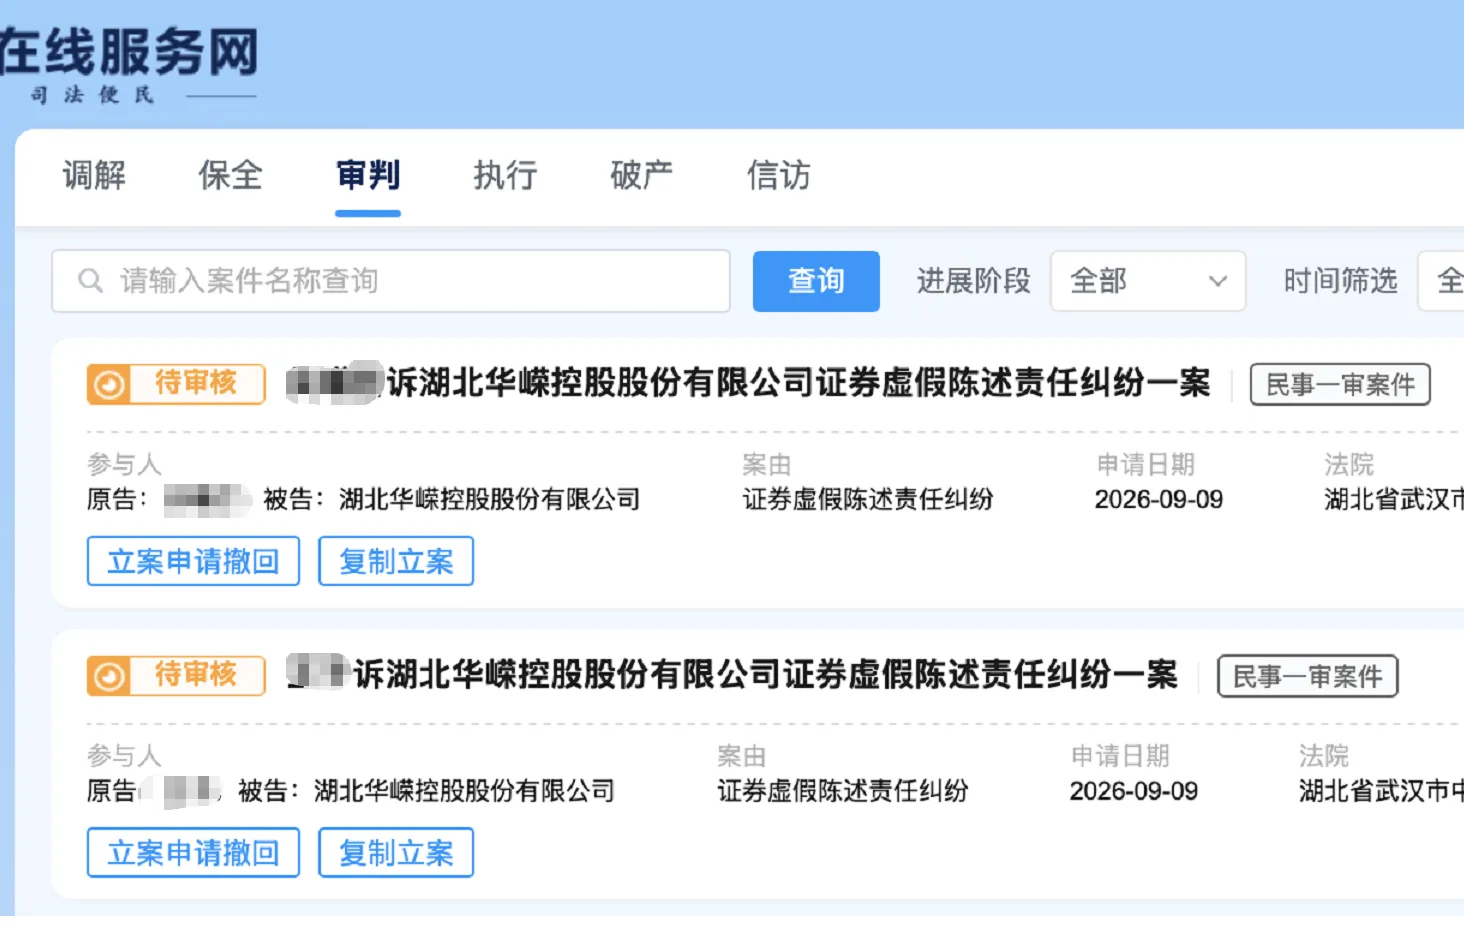The width and height of the screenshot is (1464, 926).
Task: Expand the 进展阶段 dropdown showing 全部
Action: click(x=1148, y=281)
